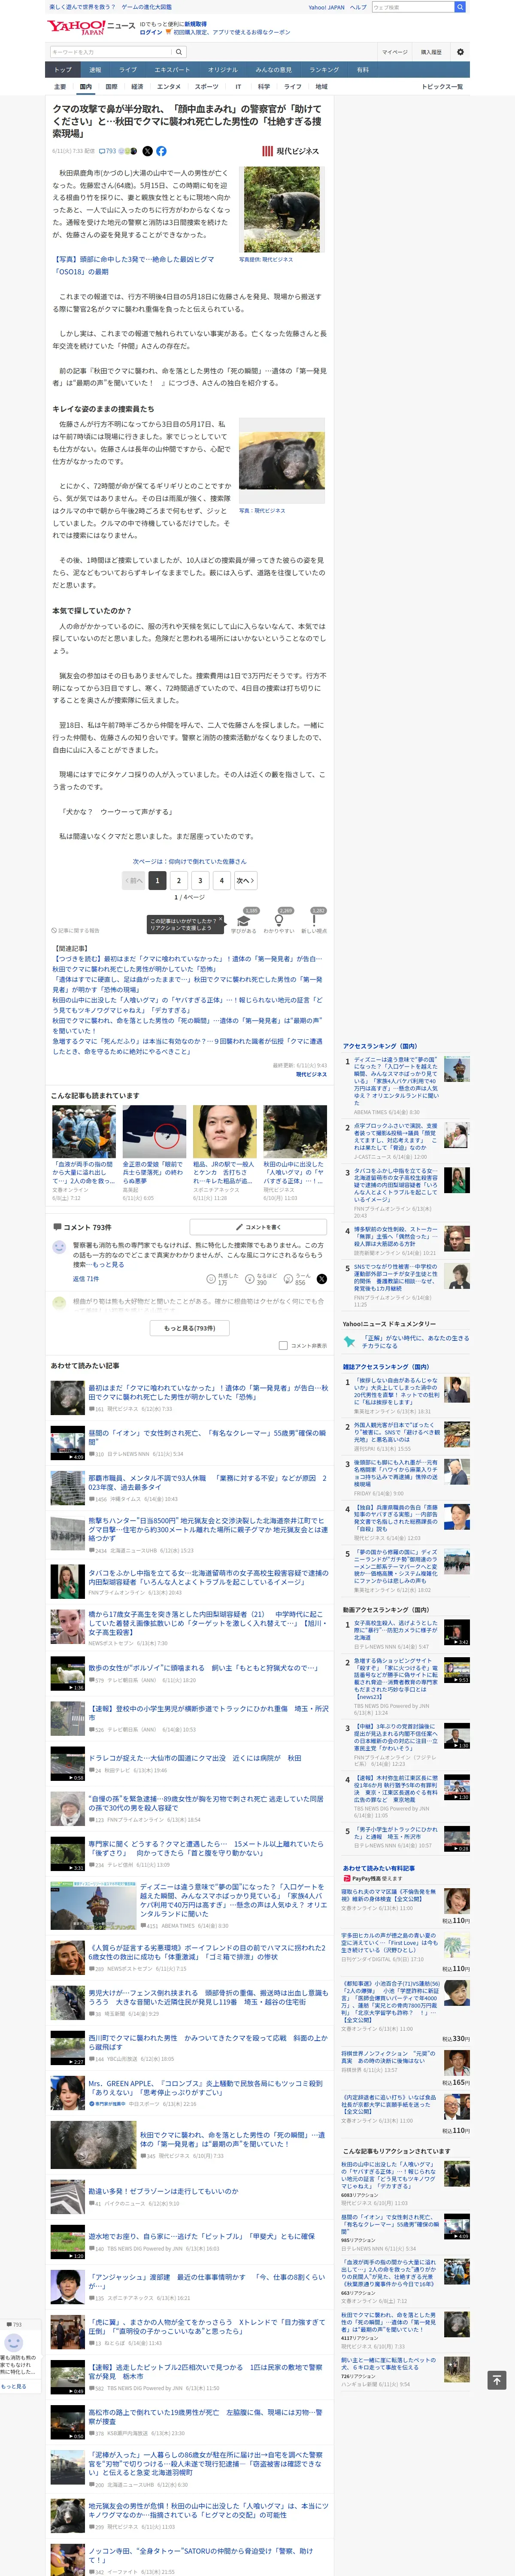Click the なるほど reaction on first comment
515x2576 pixels.
click(x=260, y=1279)
